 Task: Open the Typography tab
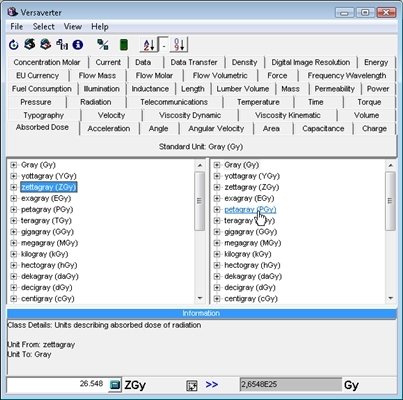click(44, 115)
